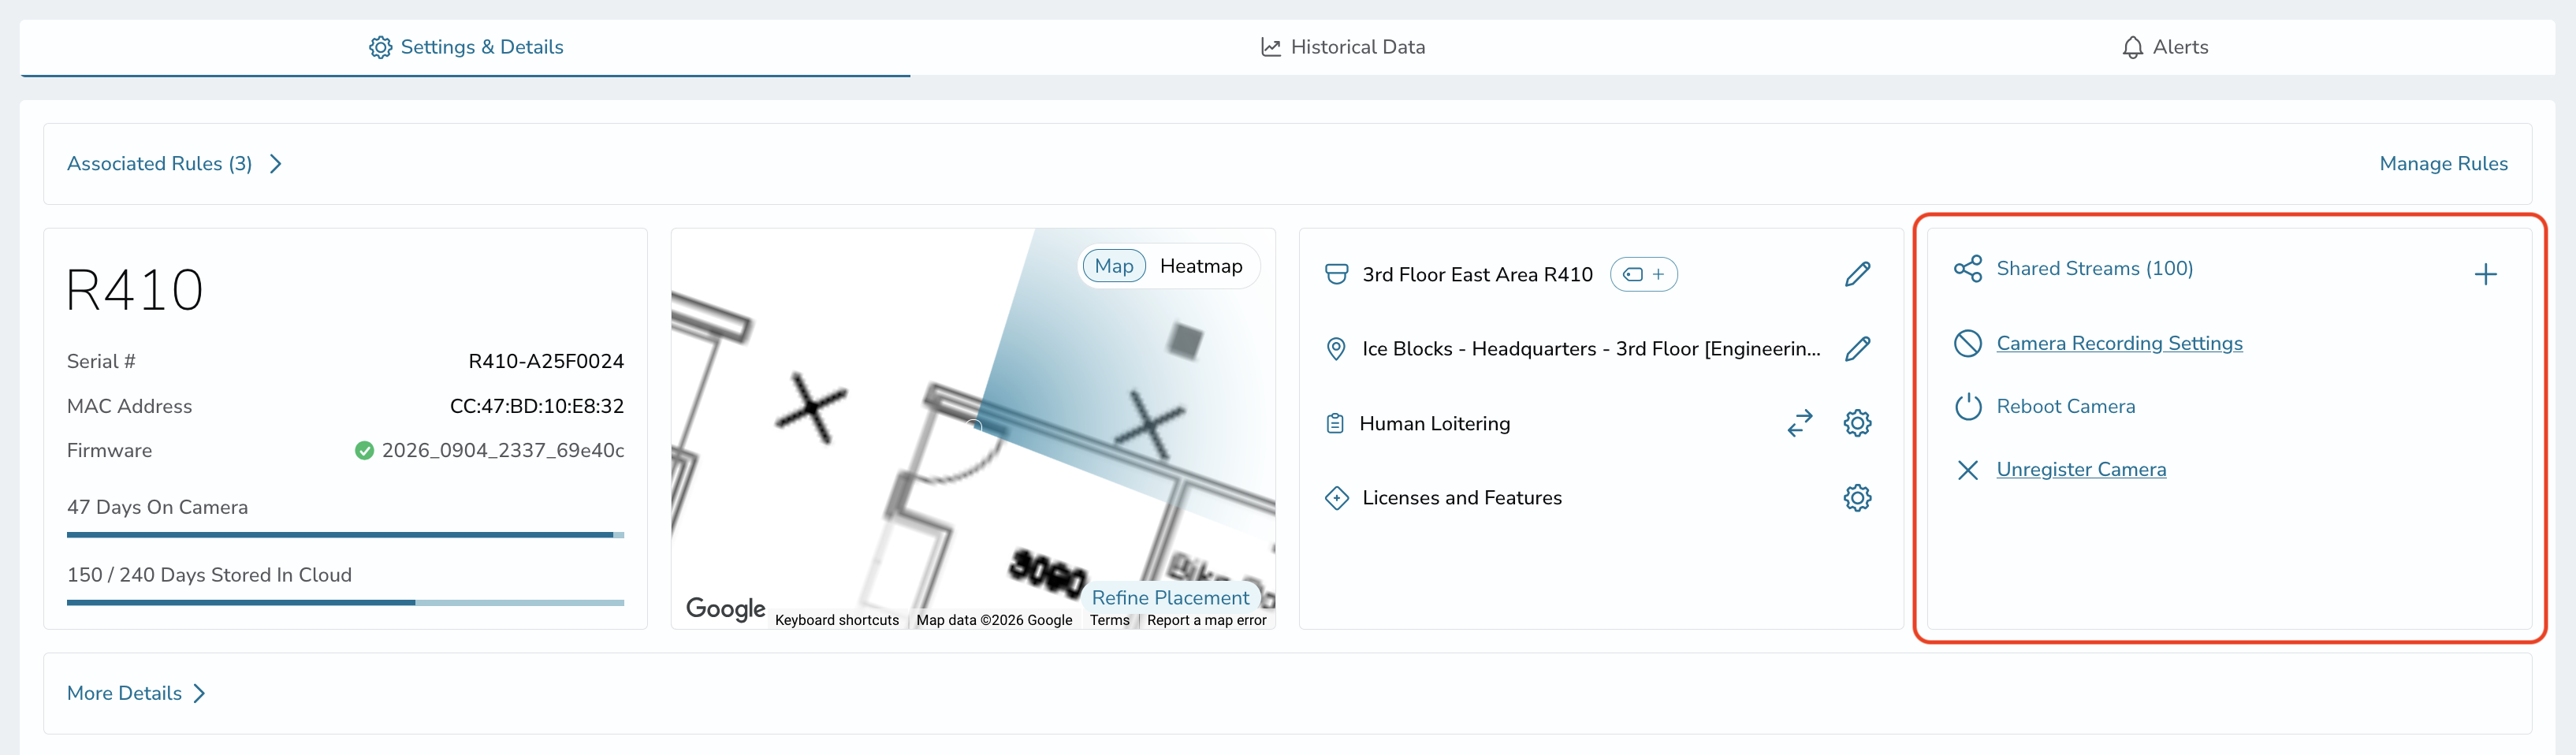Open Keyboard shortcuts on the map

pyautogui.click(x=837, y=620)
